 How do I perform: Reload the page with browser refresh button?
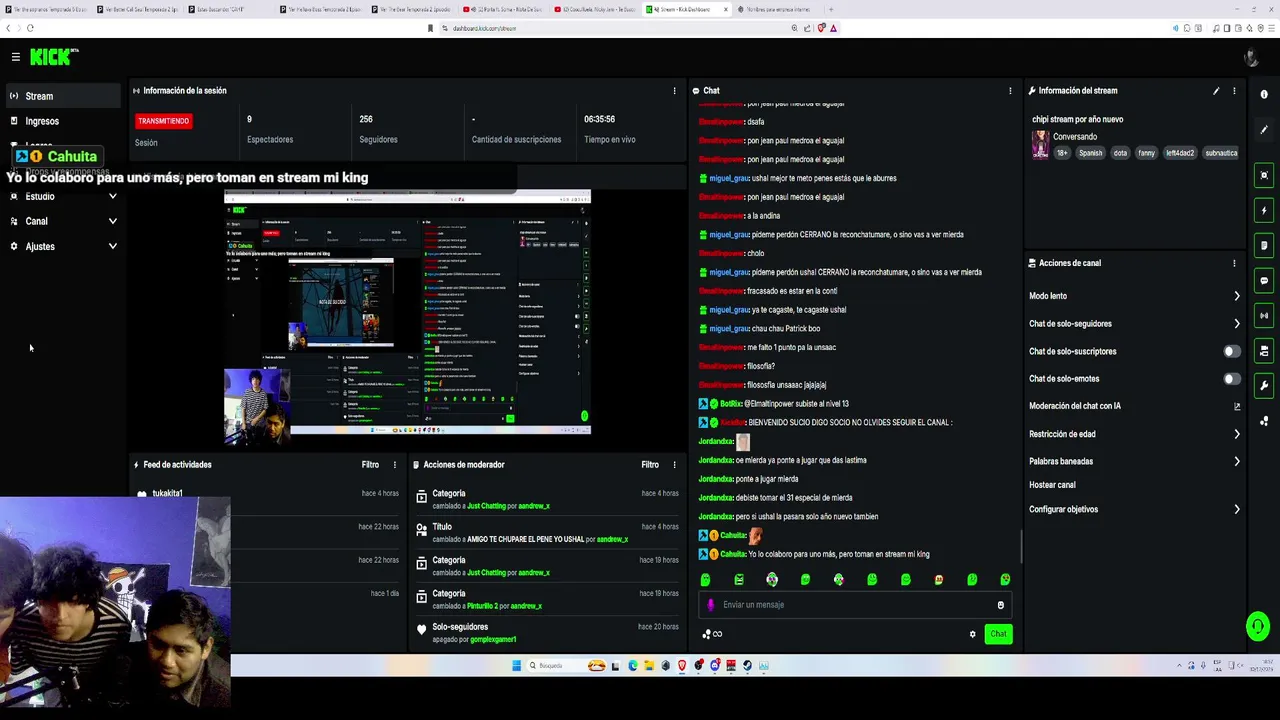coord(30,28)
